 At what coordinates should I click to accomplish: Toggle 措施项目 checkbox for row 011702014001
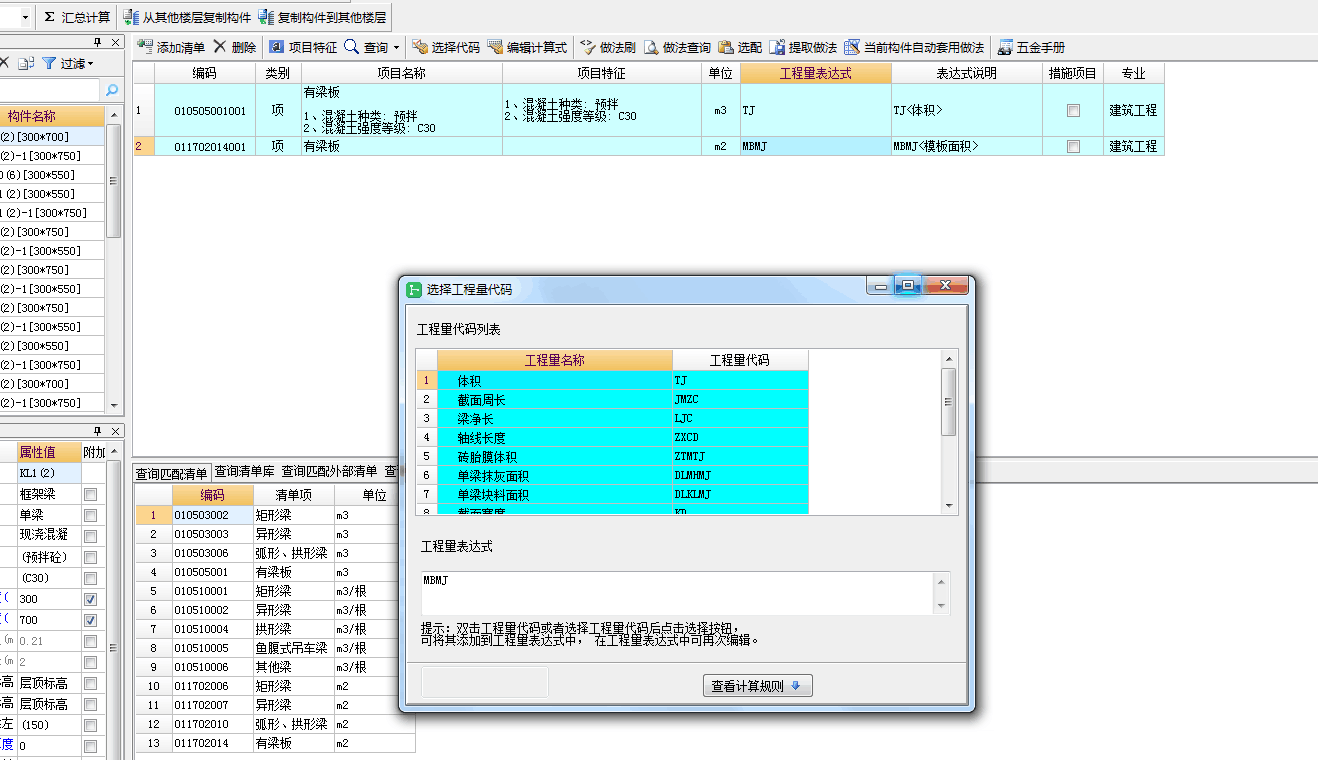click(x=1073, y=146)
